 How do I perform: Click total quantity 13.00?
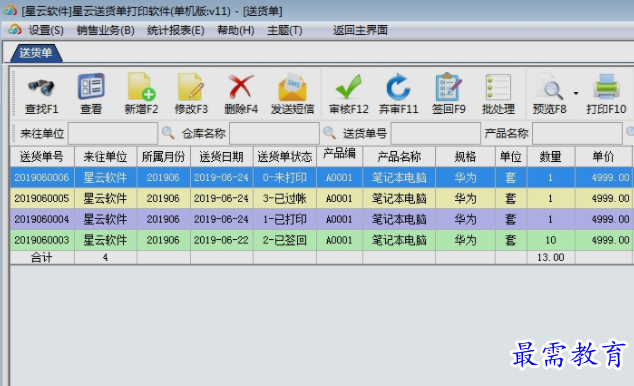[551, 257]
